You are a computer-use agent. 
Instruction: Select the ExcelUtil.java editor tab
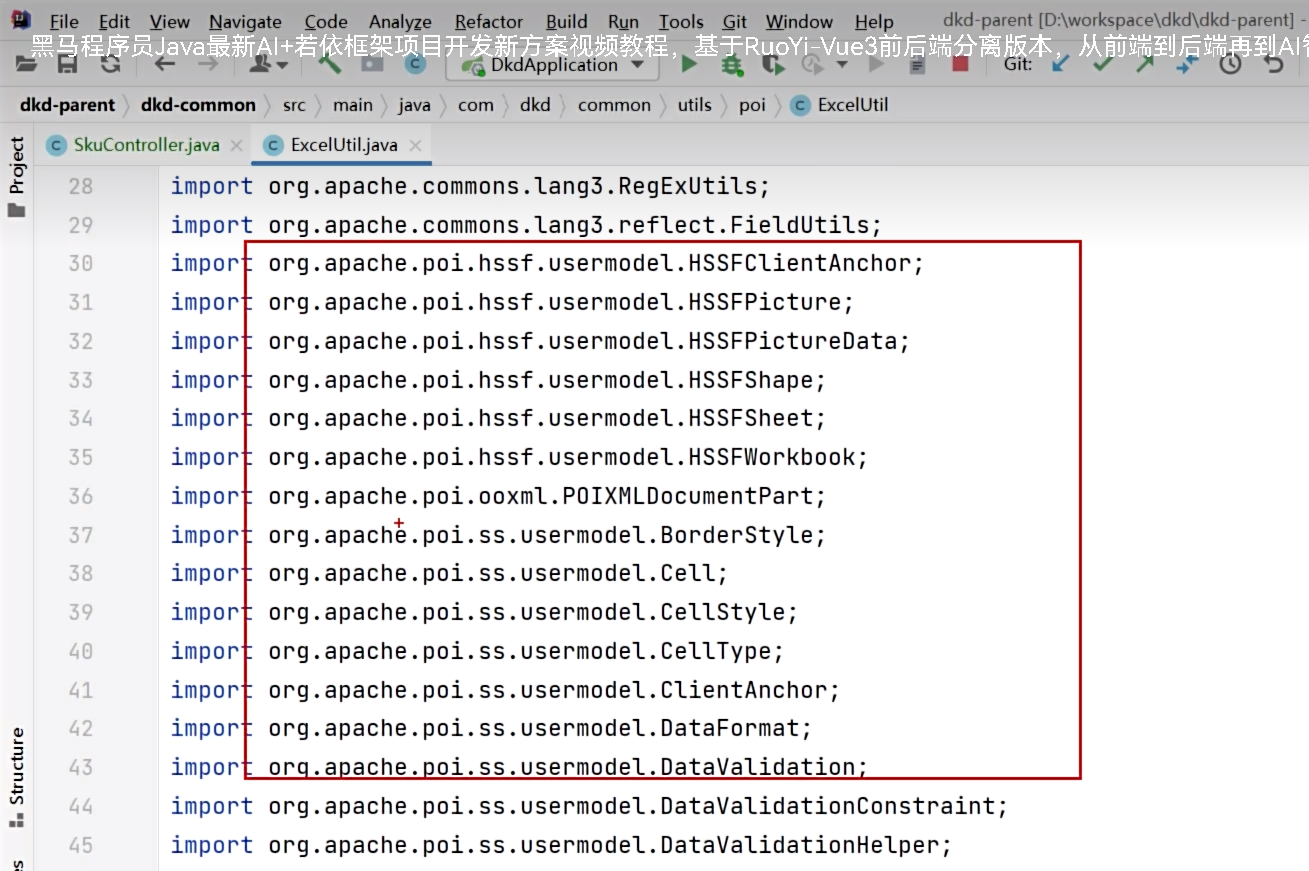pos(344,145)
